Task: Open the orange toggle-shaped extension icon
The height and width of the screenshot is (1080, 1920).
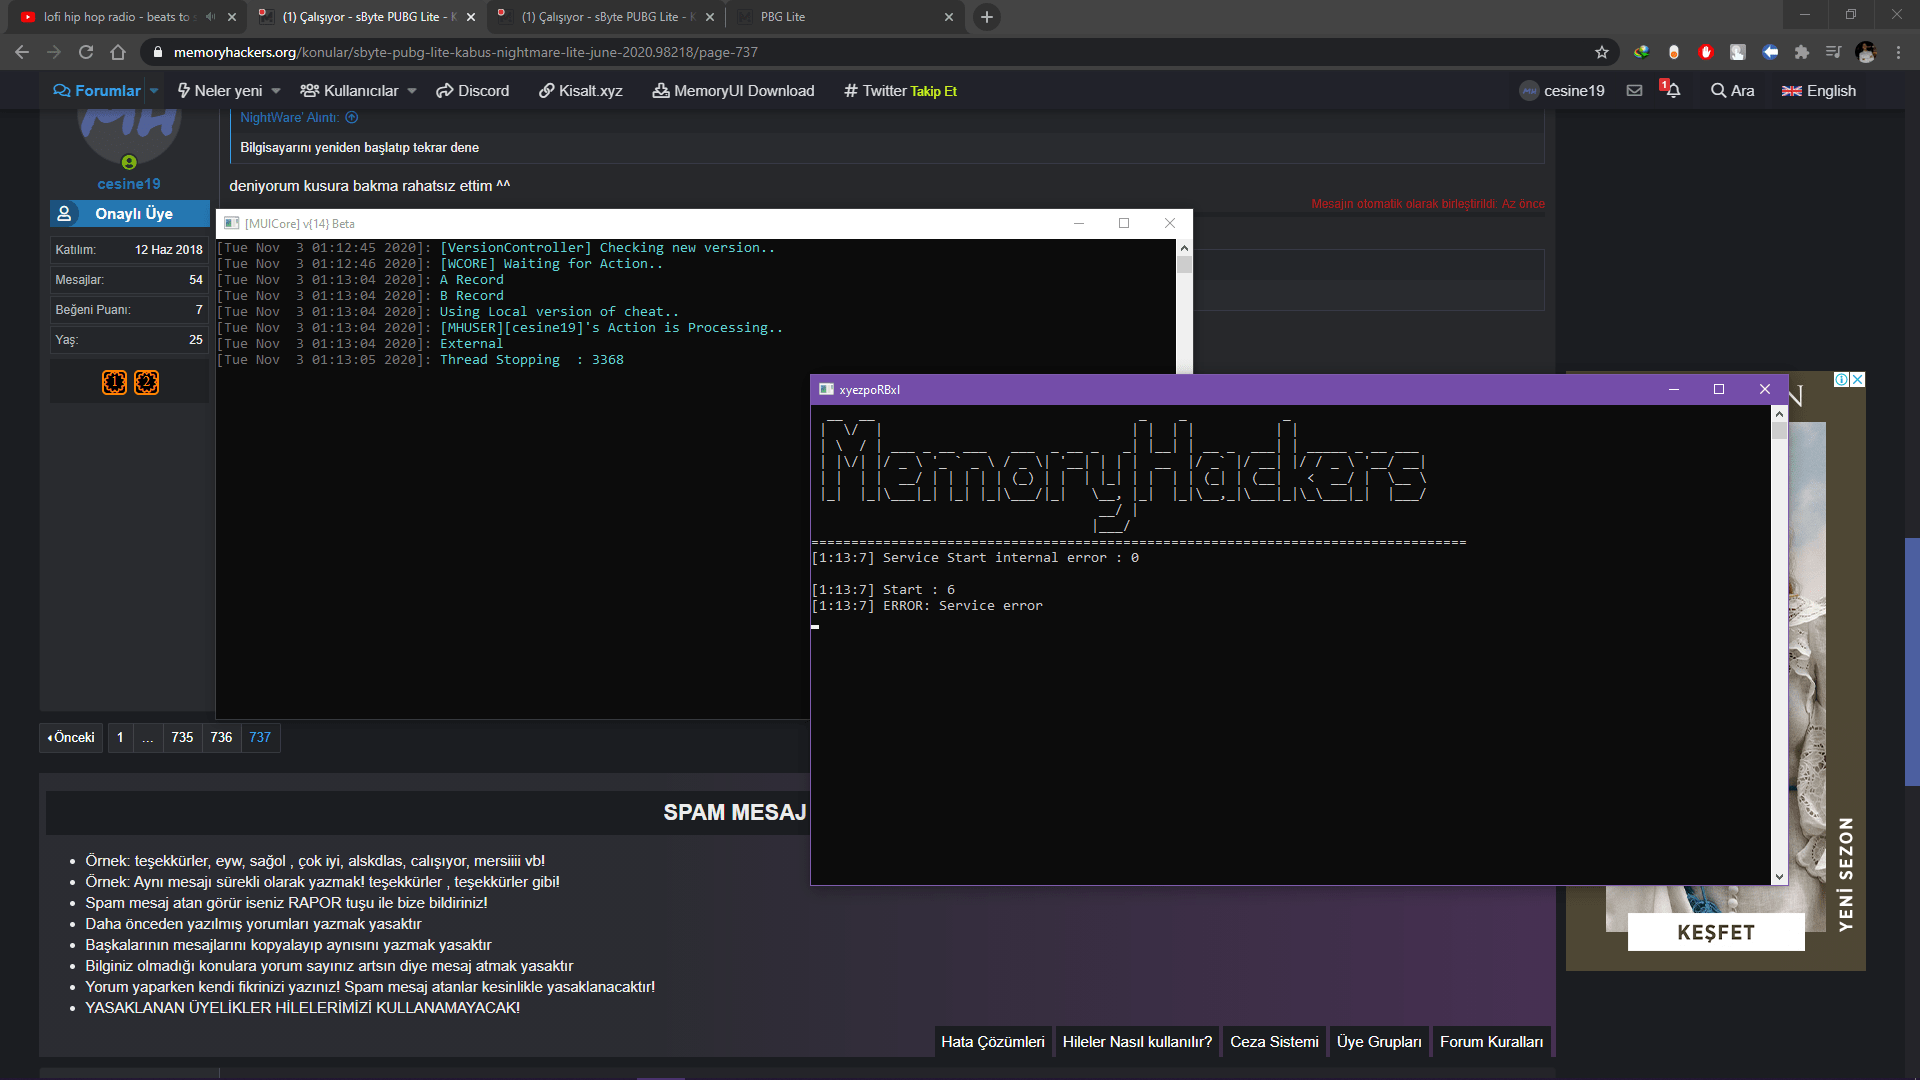Action: click(1674, 52)
